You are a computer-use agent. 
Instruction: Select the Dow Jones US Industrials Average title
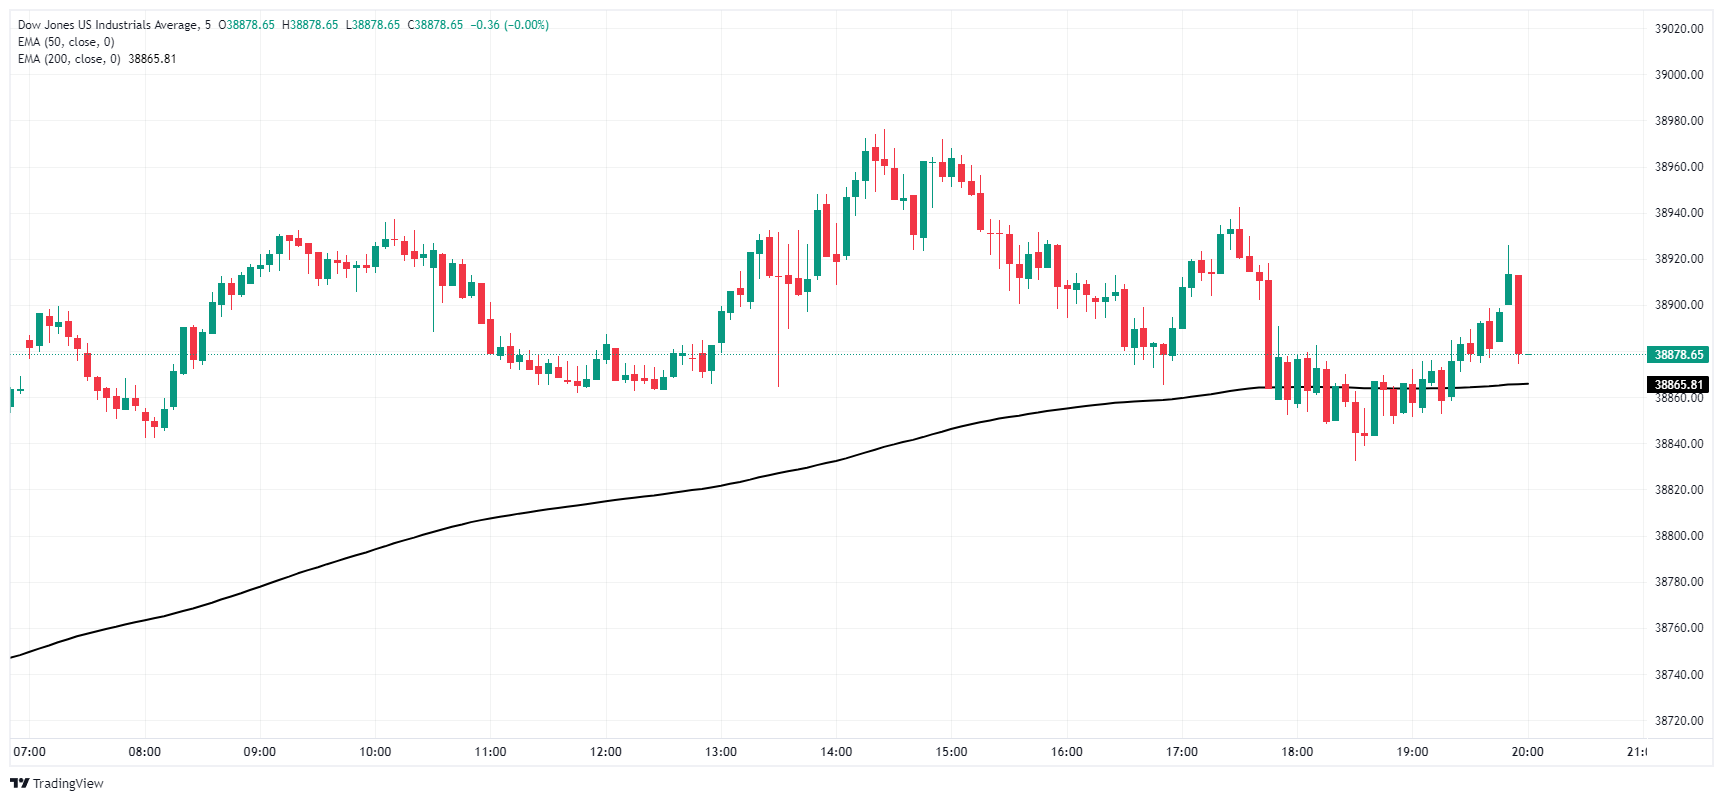click(x=107, y=25)
